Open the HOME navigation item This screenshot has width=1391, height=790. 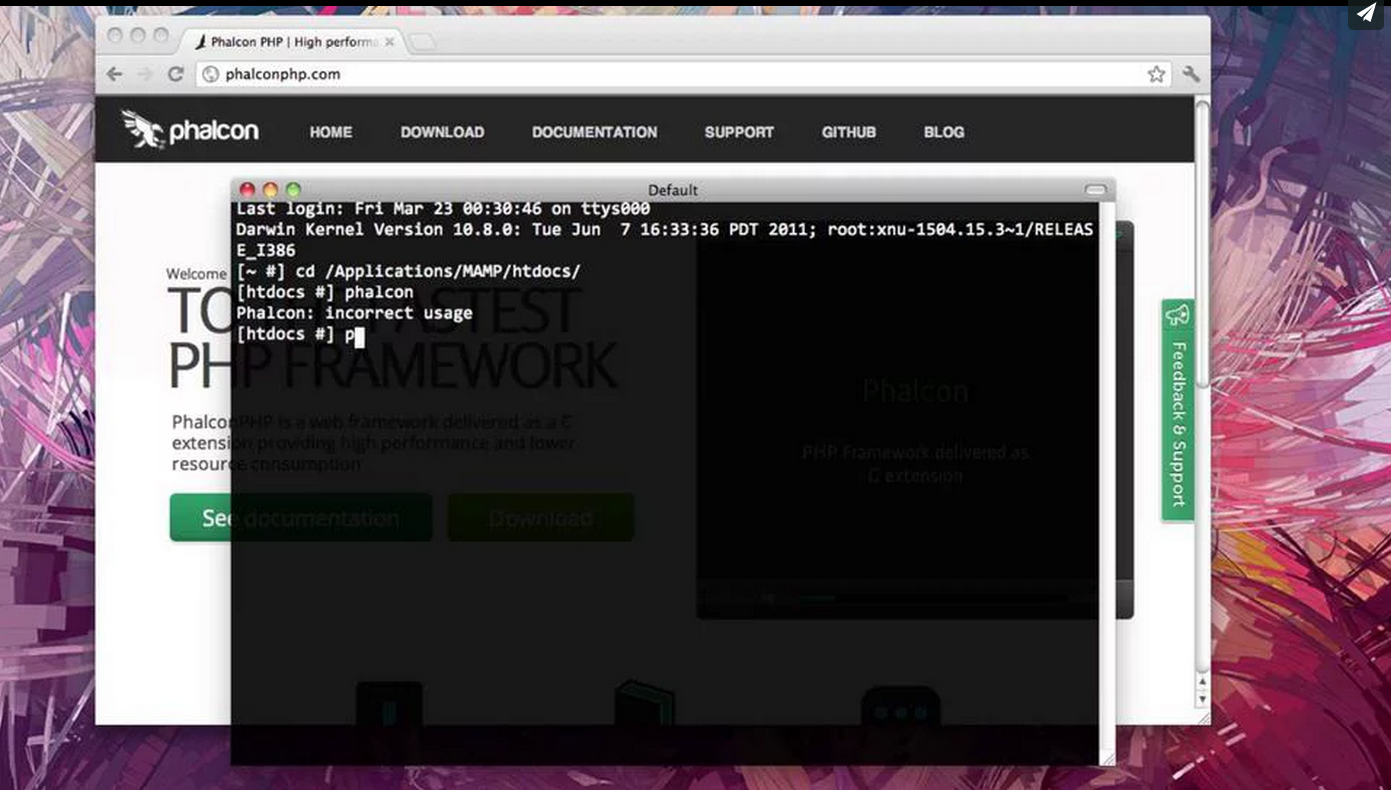pos(330,132)
